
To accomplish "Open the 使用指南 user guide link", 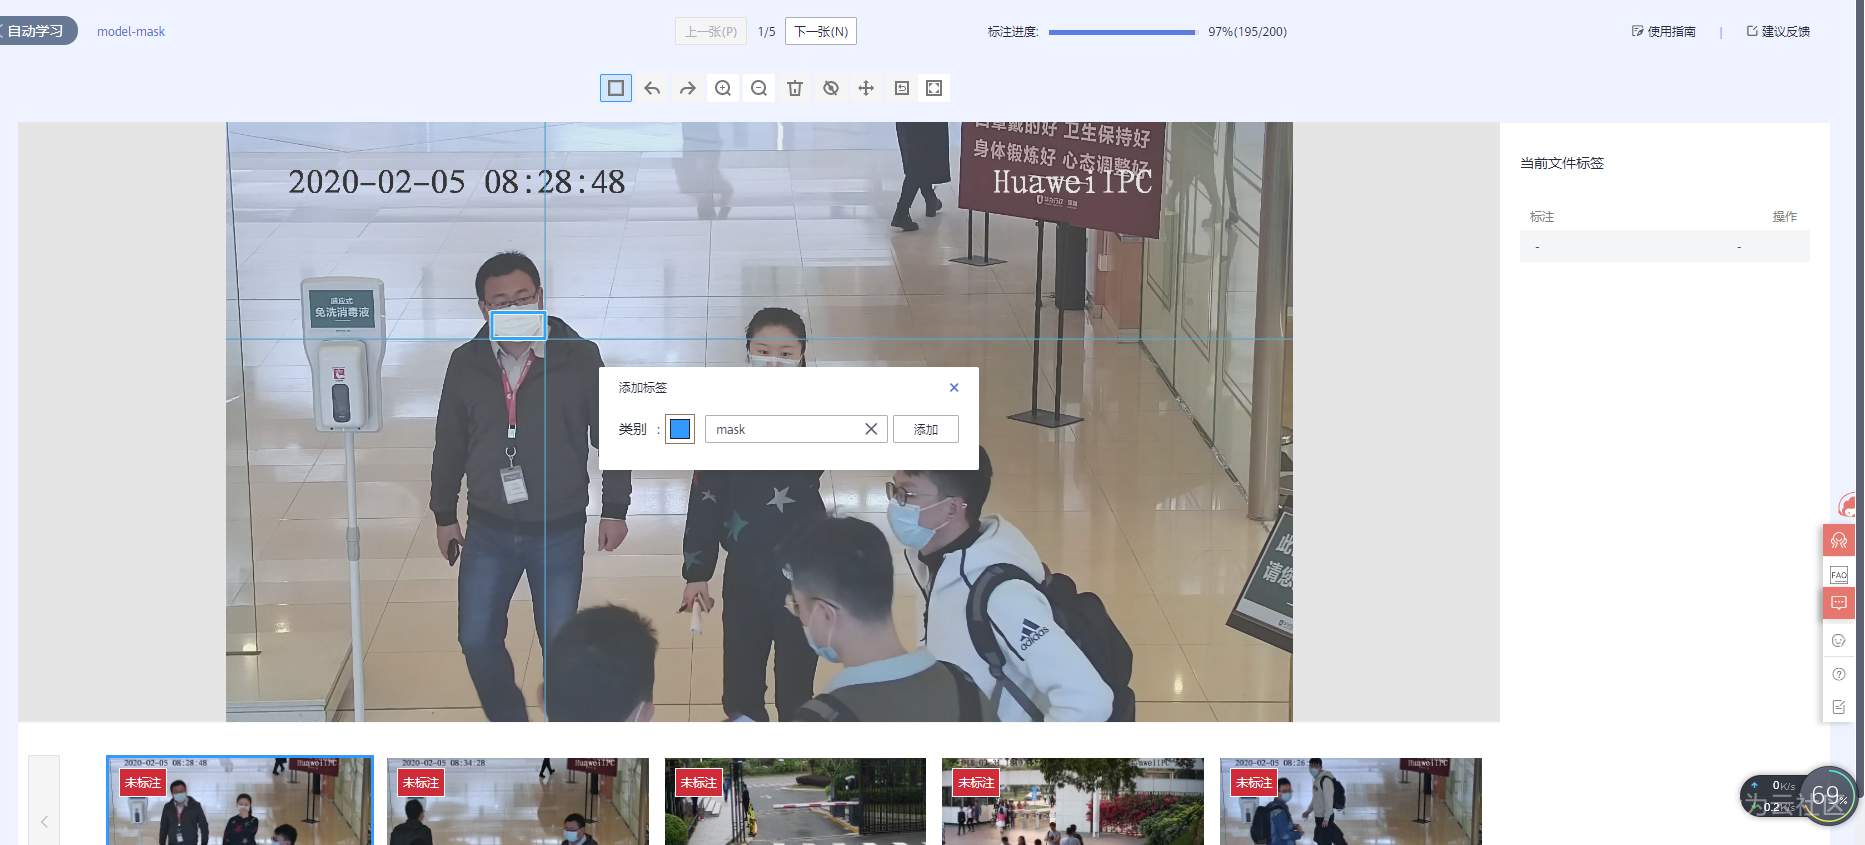I will (x=1664, y=32).
